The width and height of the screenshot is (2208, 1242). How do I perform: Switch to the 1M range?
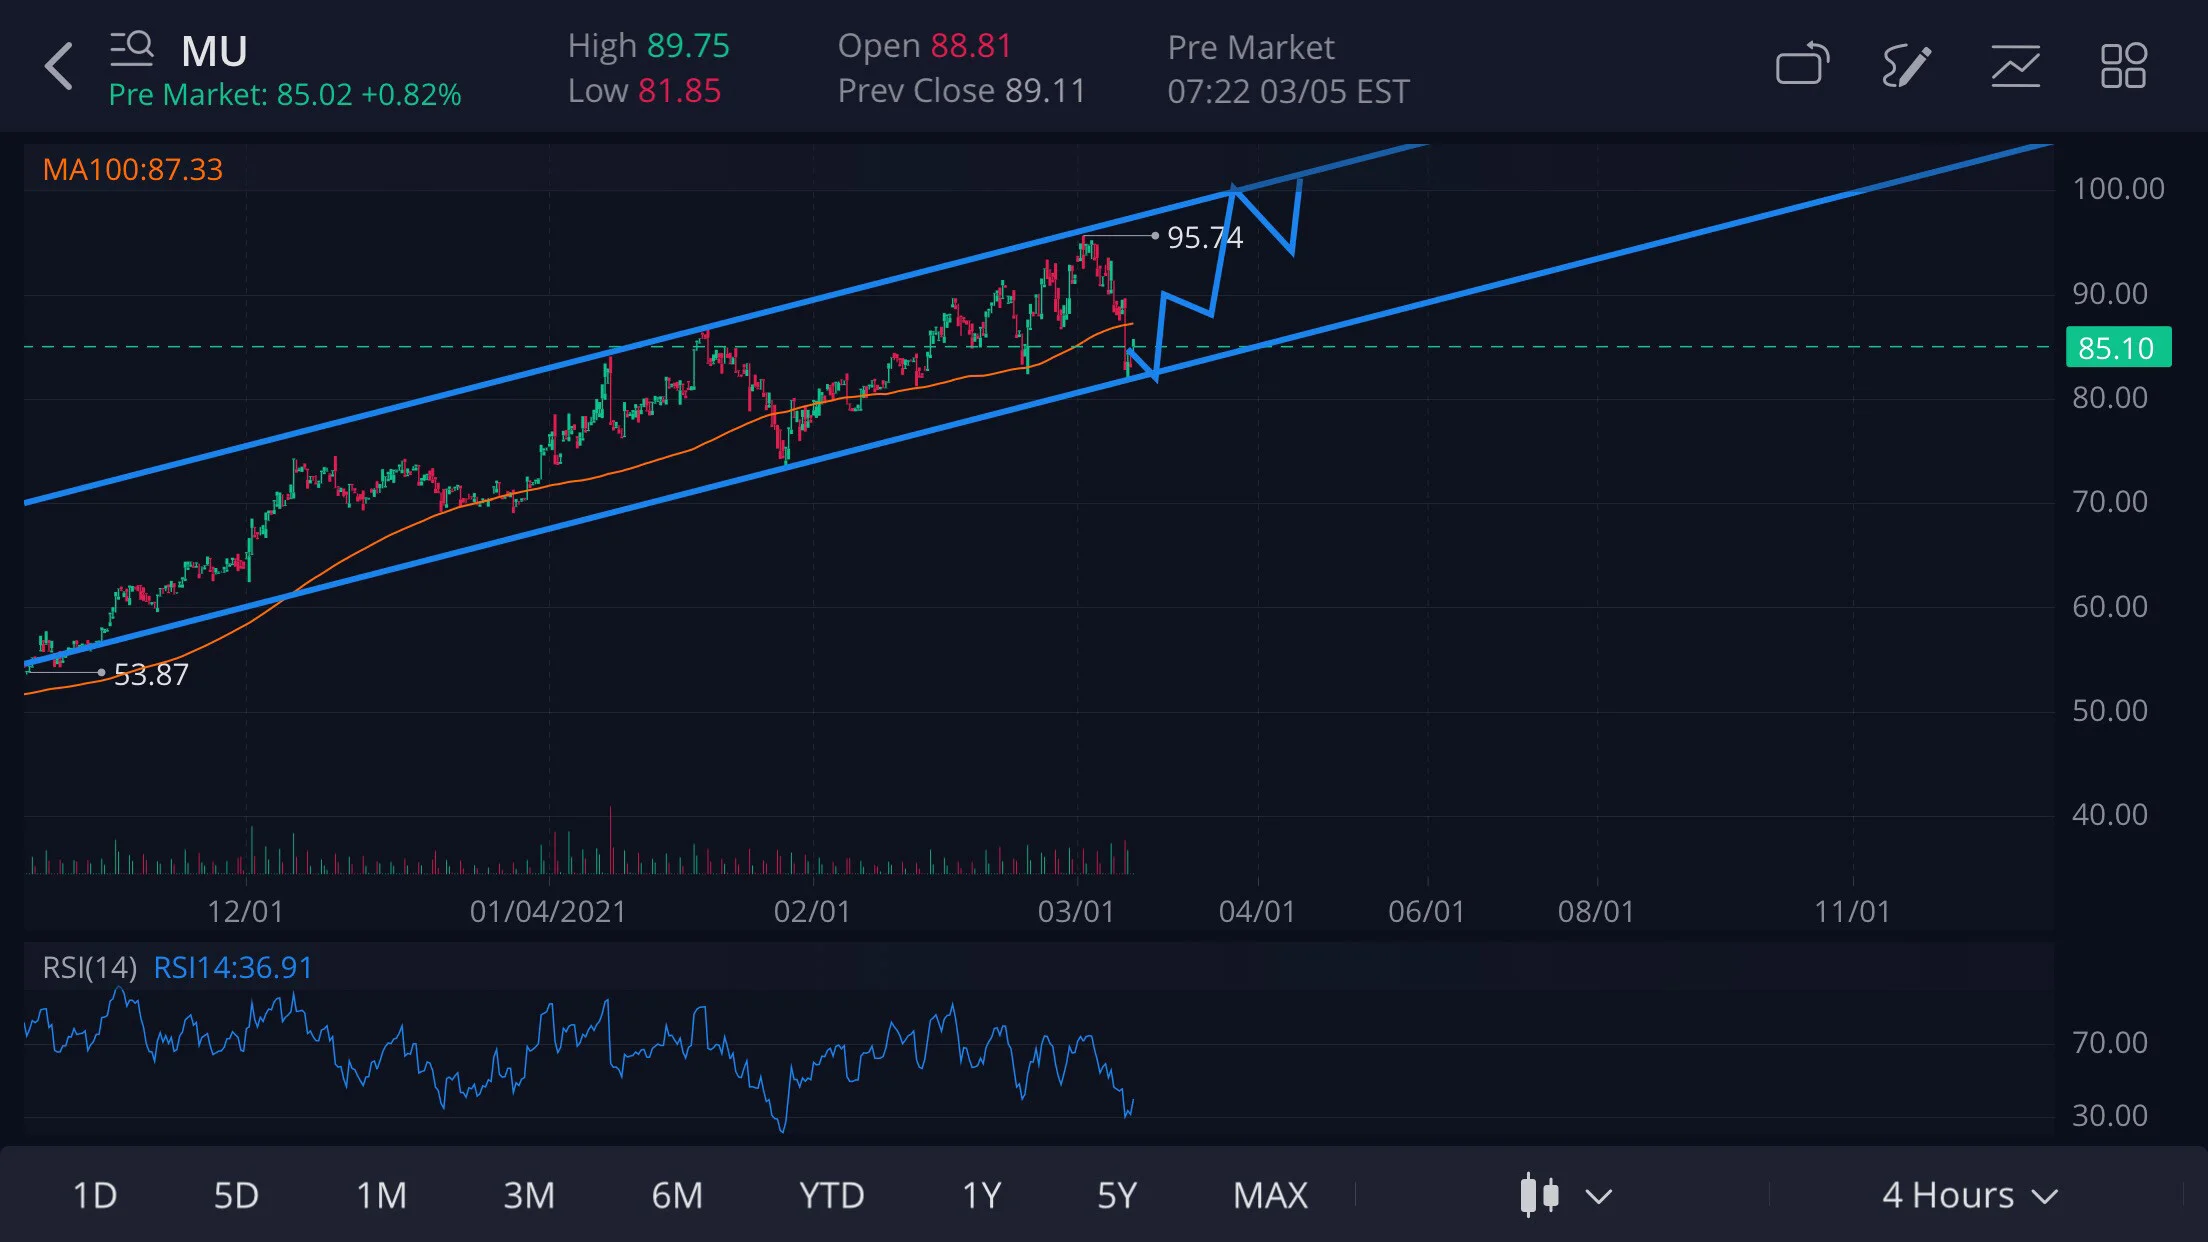point(381,1195)
